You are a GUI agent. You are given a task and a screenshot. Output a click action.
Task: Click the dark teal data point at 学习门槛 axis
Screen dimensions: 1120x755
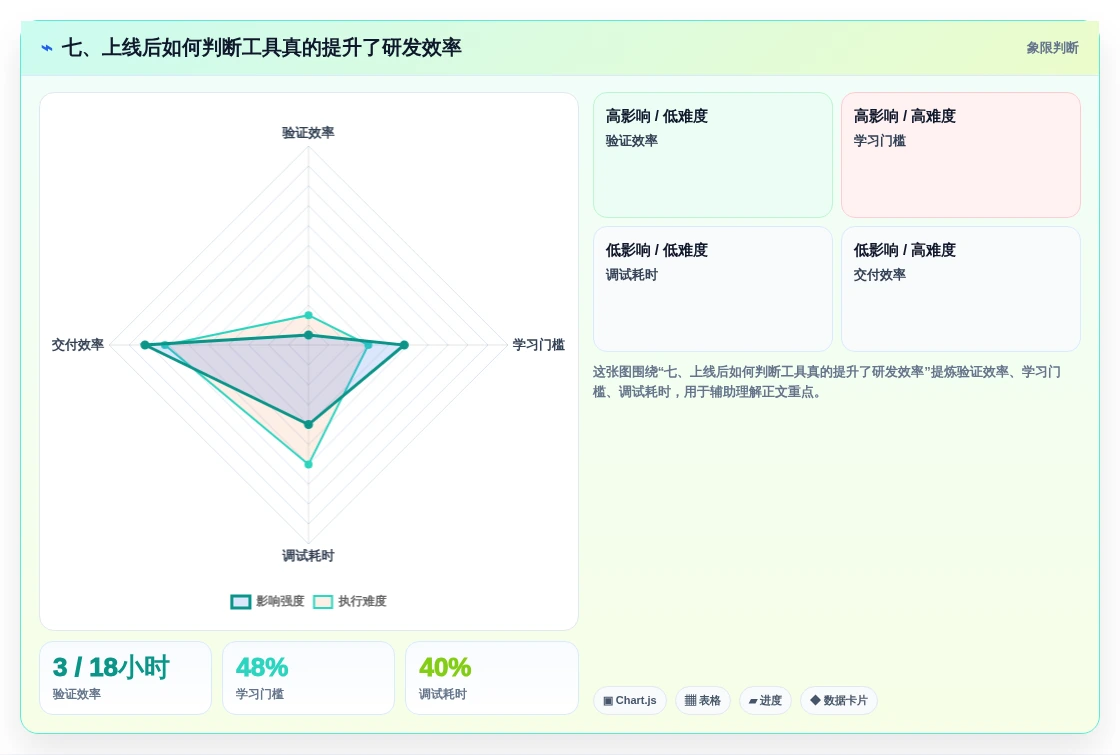404,345
